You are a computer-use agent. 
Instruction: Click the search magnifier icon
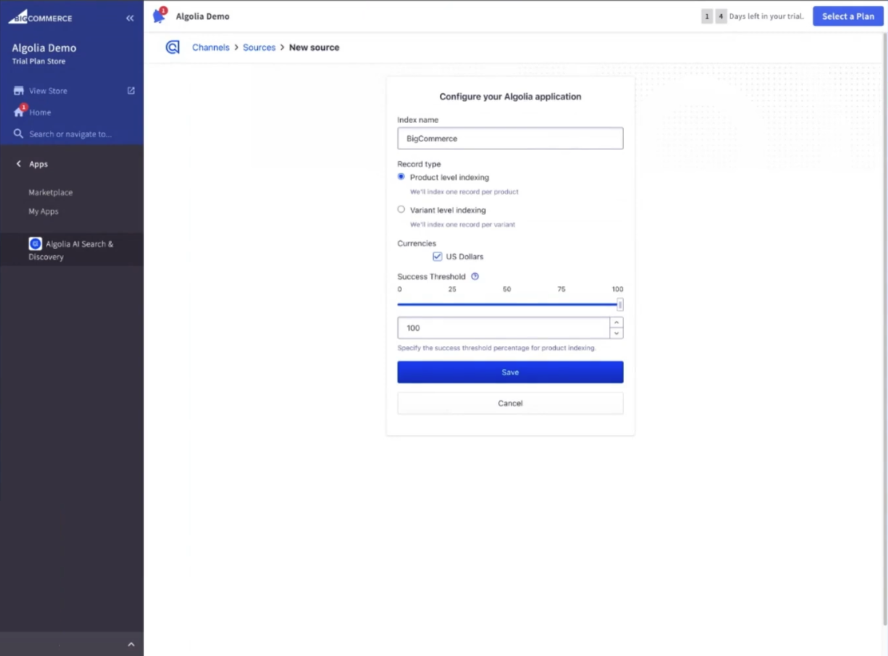tap(18, 134)
